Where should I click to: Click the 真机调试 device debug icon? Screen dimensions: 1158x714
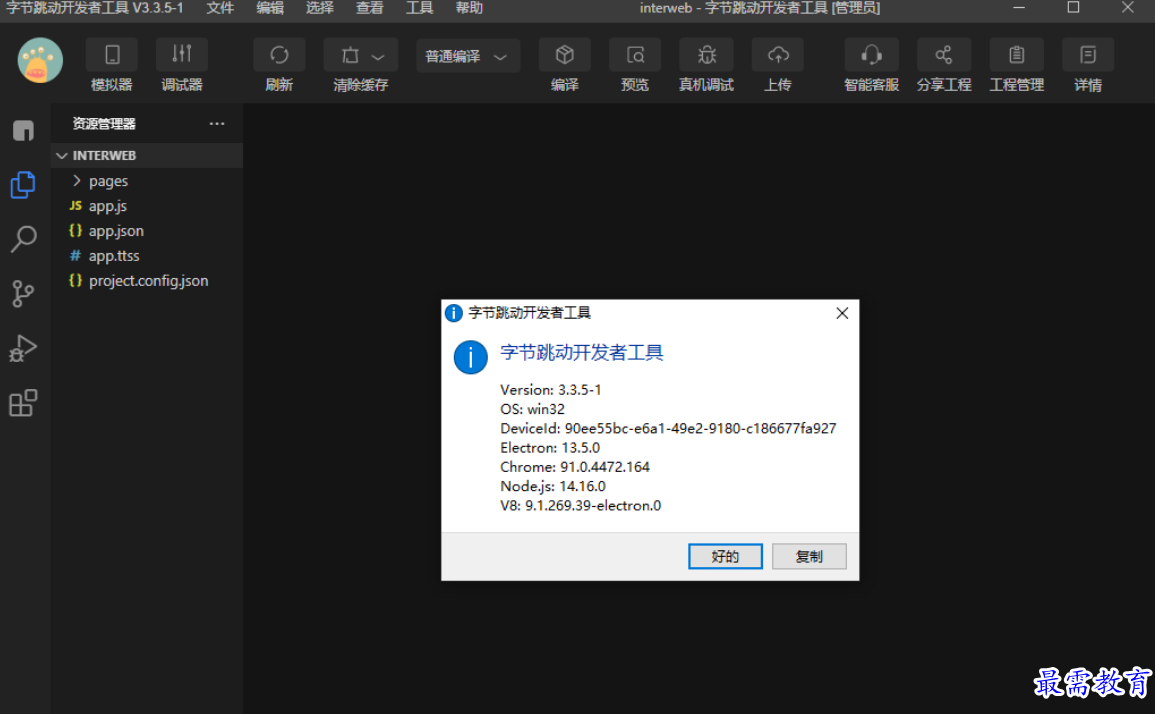tap(706, 55)
